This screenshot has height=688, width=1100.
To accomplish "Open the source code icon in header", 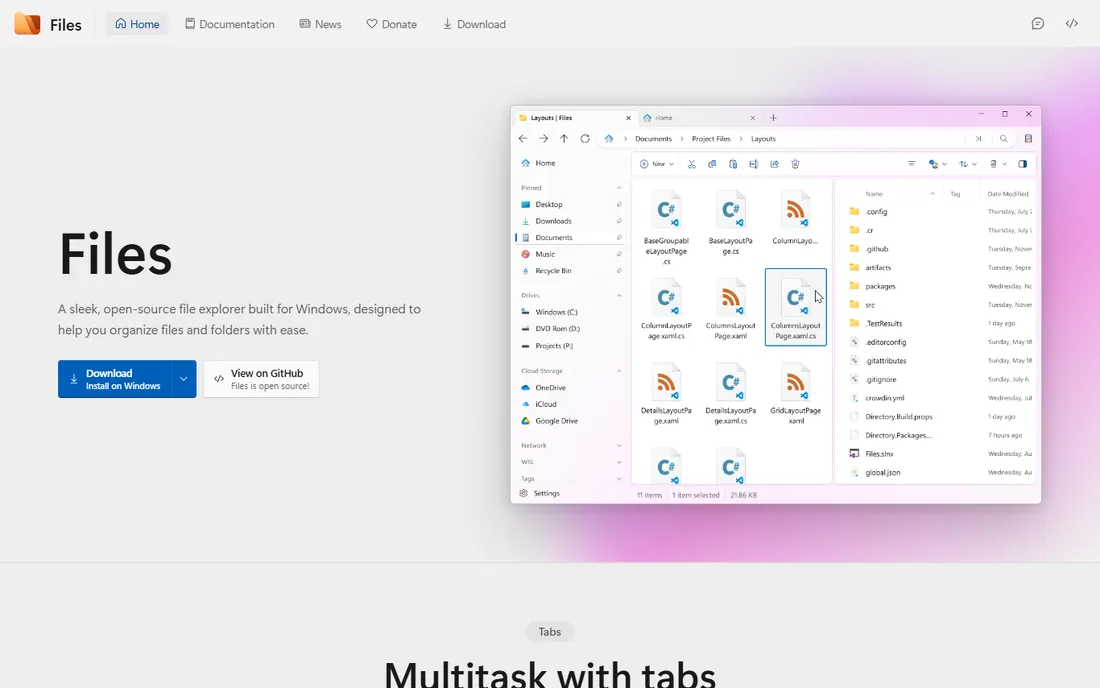I will point(1071,24).
